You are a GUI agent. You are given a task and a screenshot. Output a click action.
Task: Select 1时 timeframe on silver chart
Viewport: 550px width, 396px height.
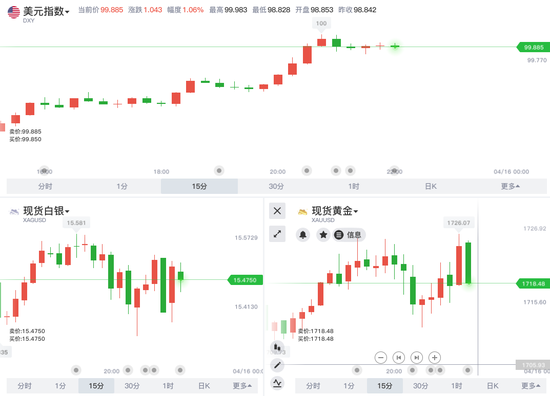pos(168,386)
